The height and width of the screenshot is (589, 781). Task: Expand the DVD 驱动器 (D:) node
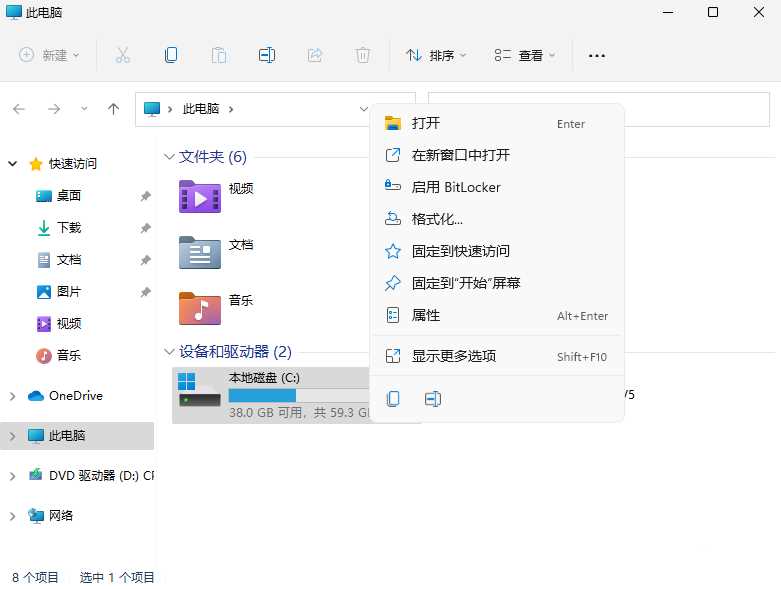13,476
